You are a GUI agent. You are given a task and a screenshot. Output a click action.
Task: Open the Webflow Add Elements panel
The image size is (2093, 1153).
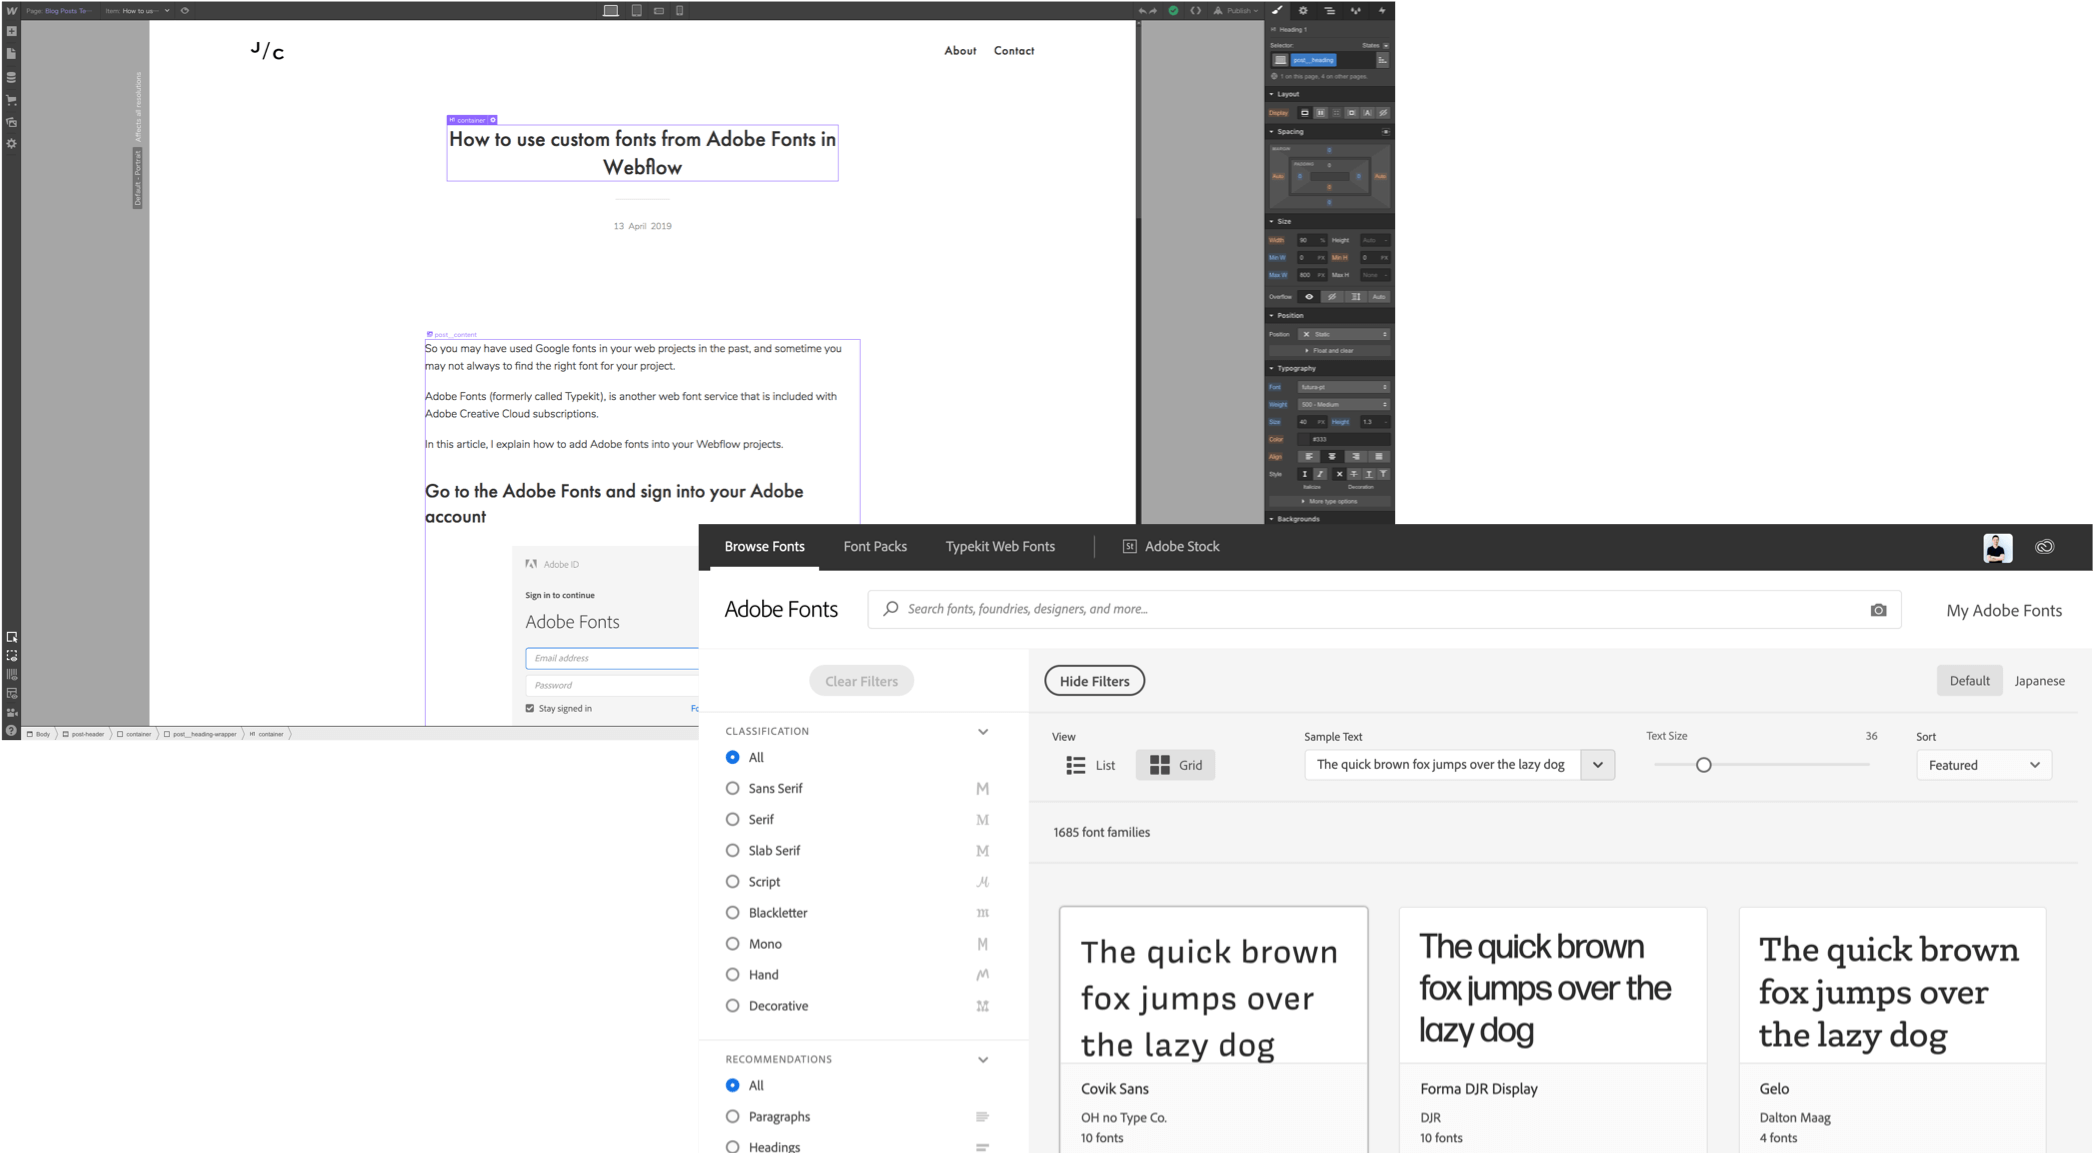pyautogui.click(x=11, y=31)
